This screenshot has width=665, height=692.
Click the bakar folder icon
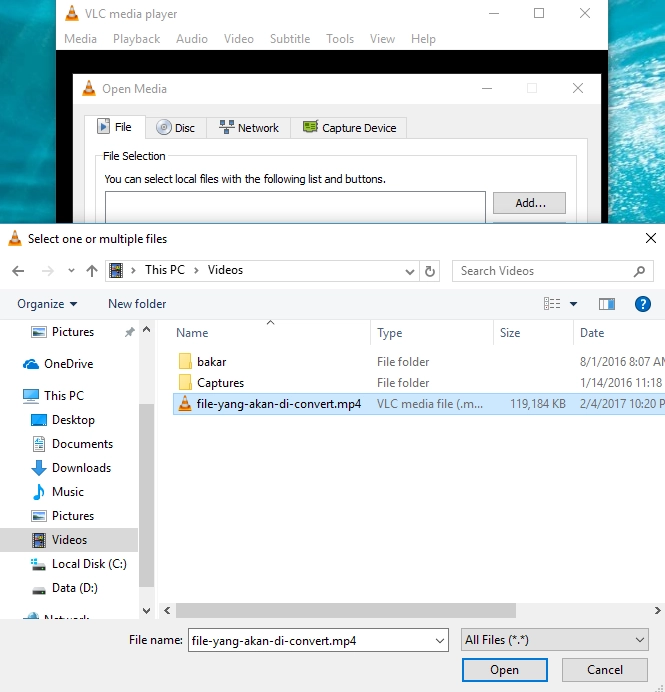(185, 361)
